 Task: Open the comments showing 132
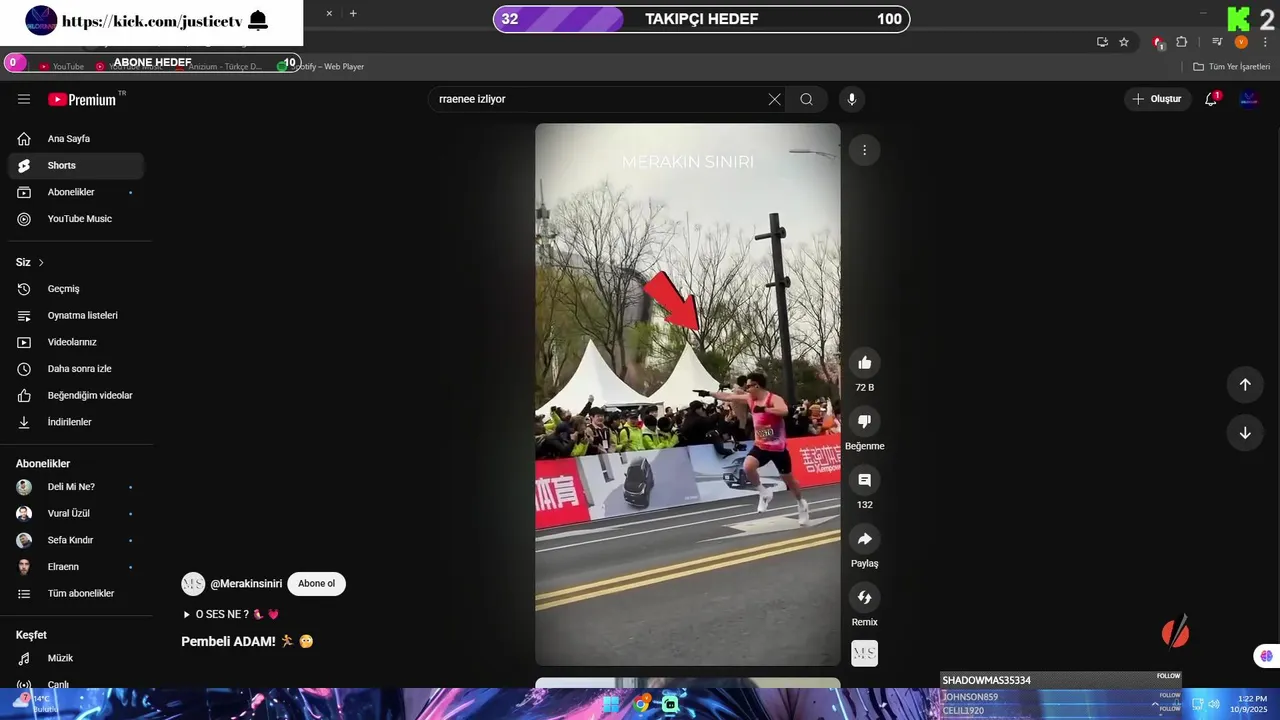(x=864, y=480)
